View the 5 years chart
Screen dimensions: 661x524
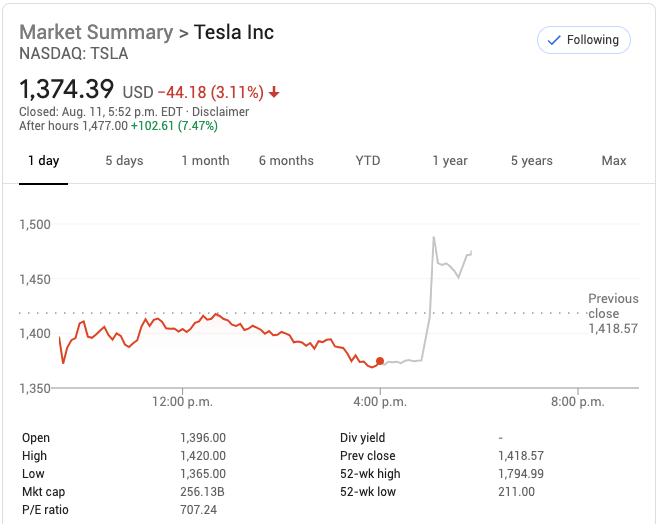point(531,161)
